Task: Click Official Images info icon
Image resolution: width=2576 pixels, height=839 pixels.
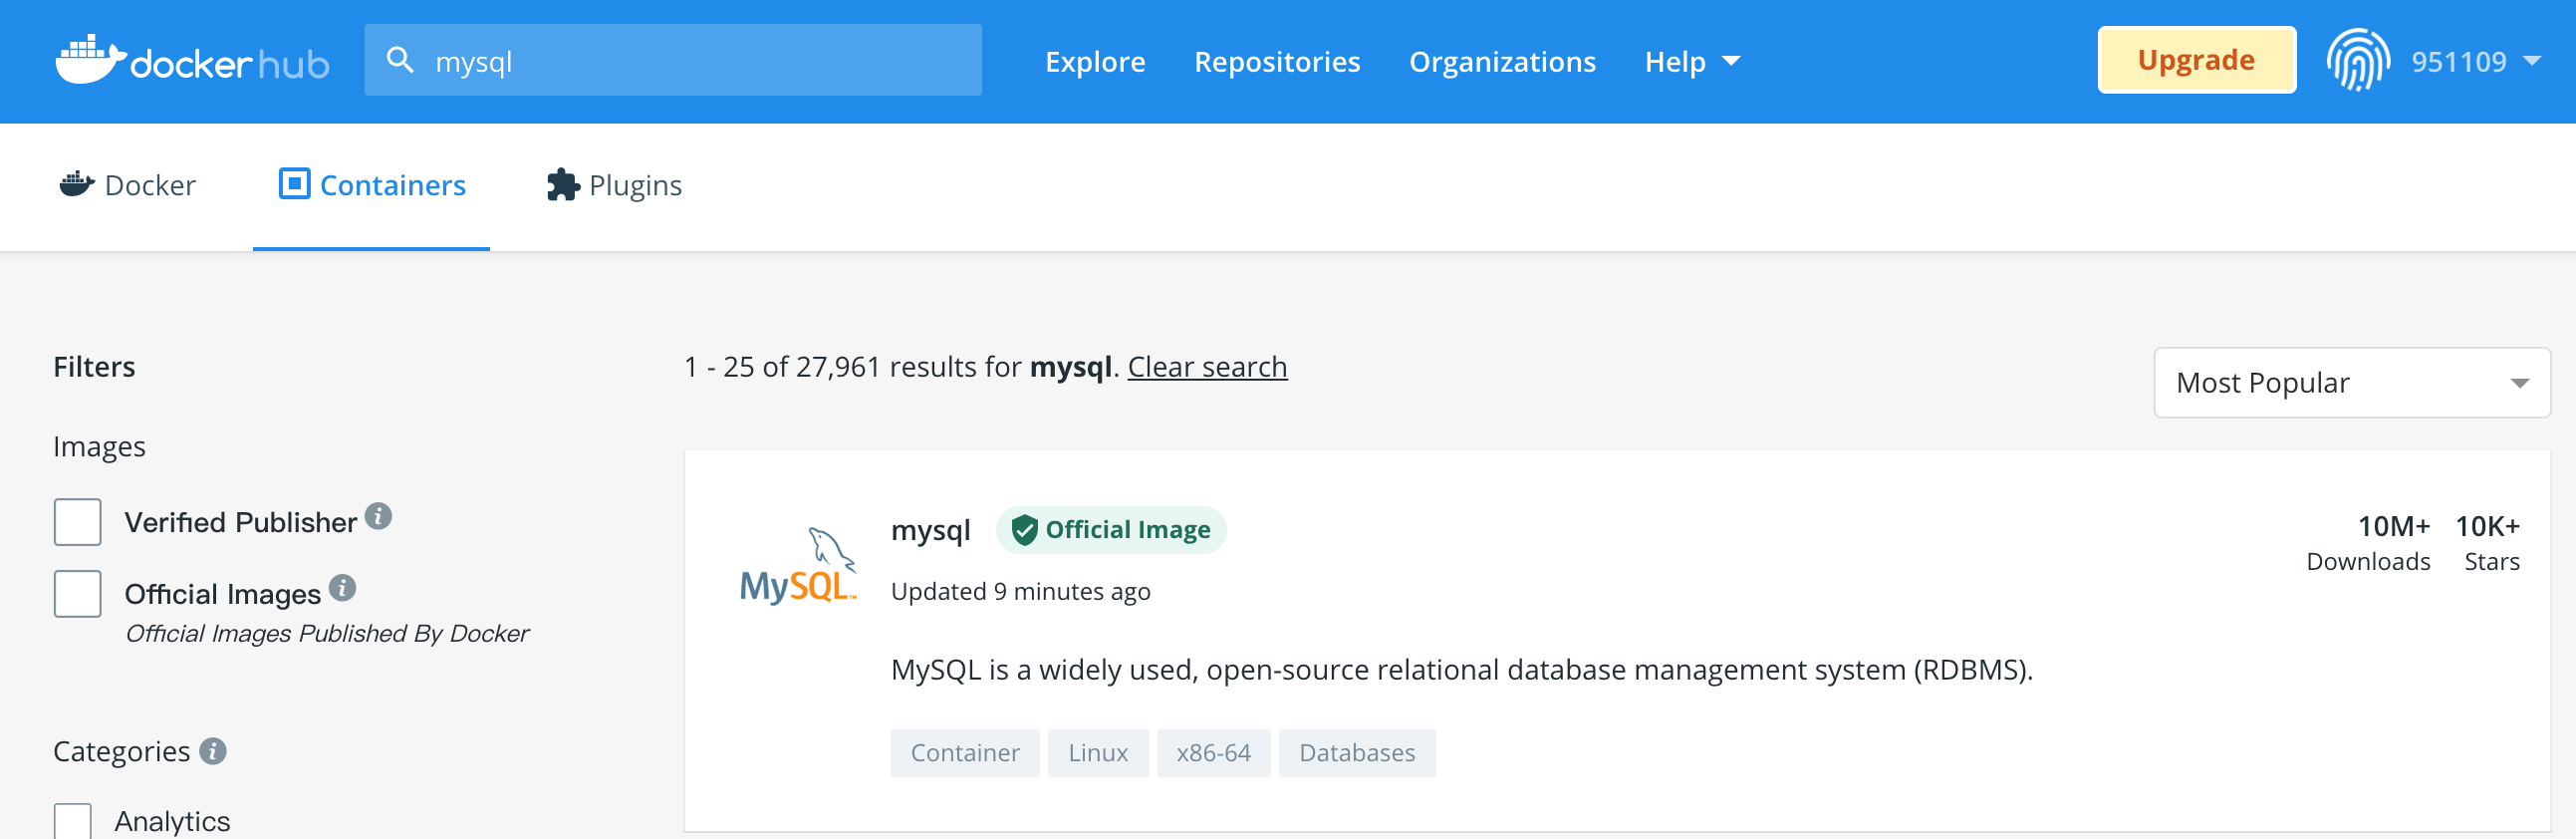Action: (x=342, y=588)
